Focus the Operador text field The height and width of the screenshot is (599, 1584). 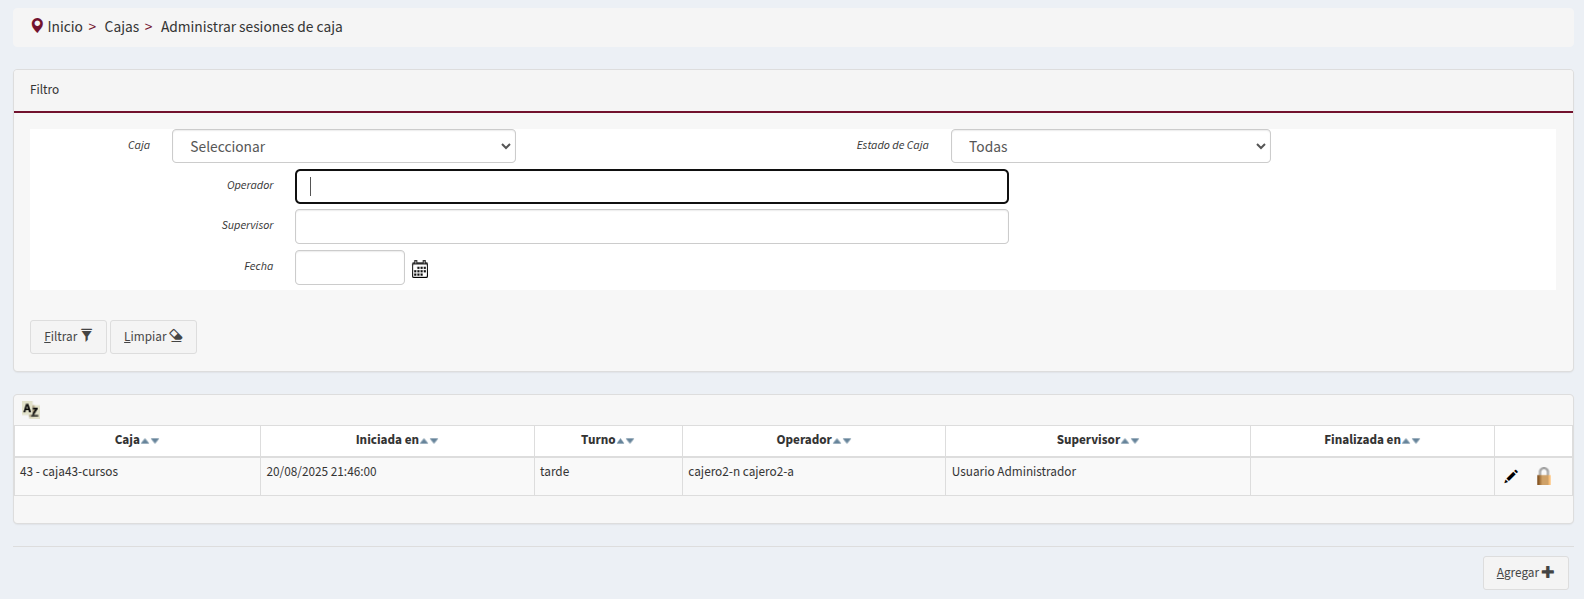click(651, 187)
